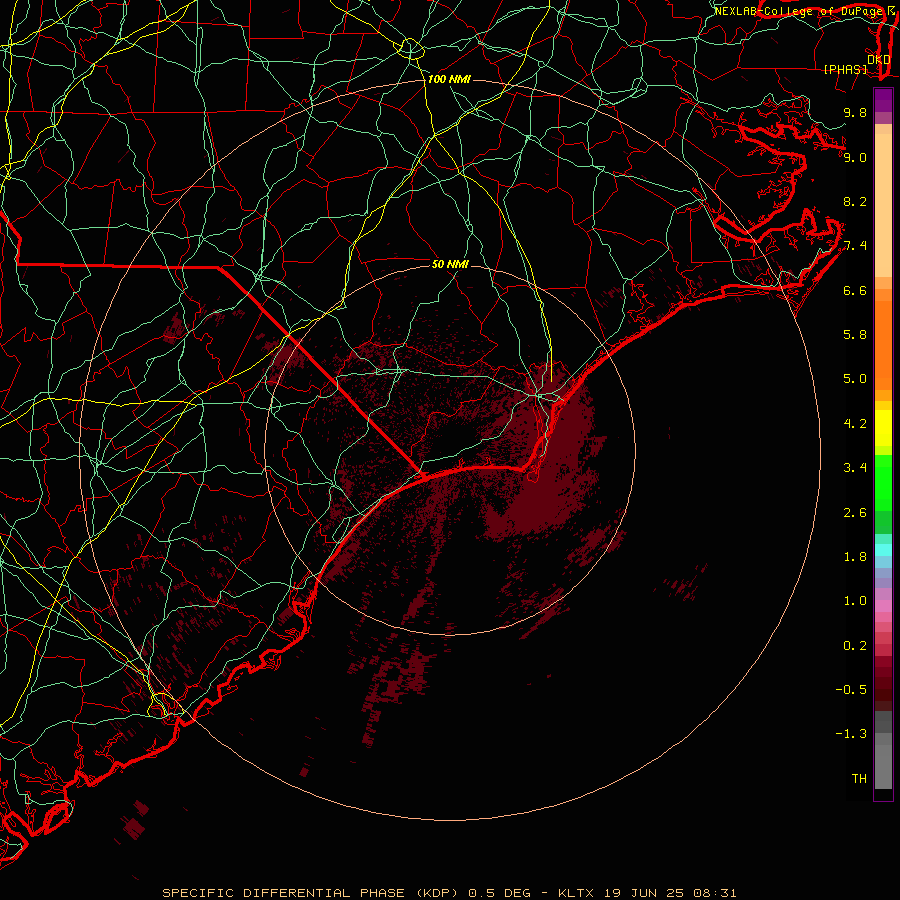Click the Specific Differential Phase KLTX caption
This screenshot has height=900, width=900.
pyautogui.click(x=449, y=893)
